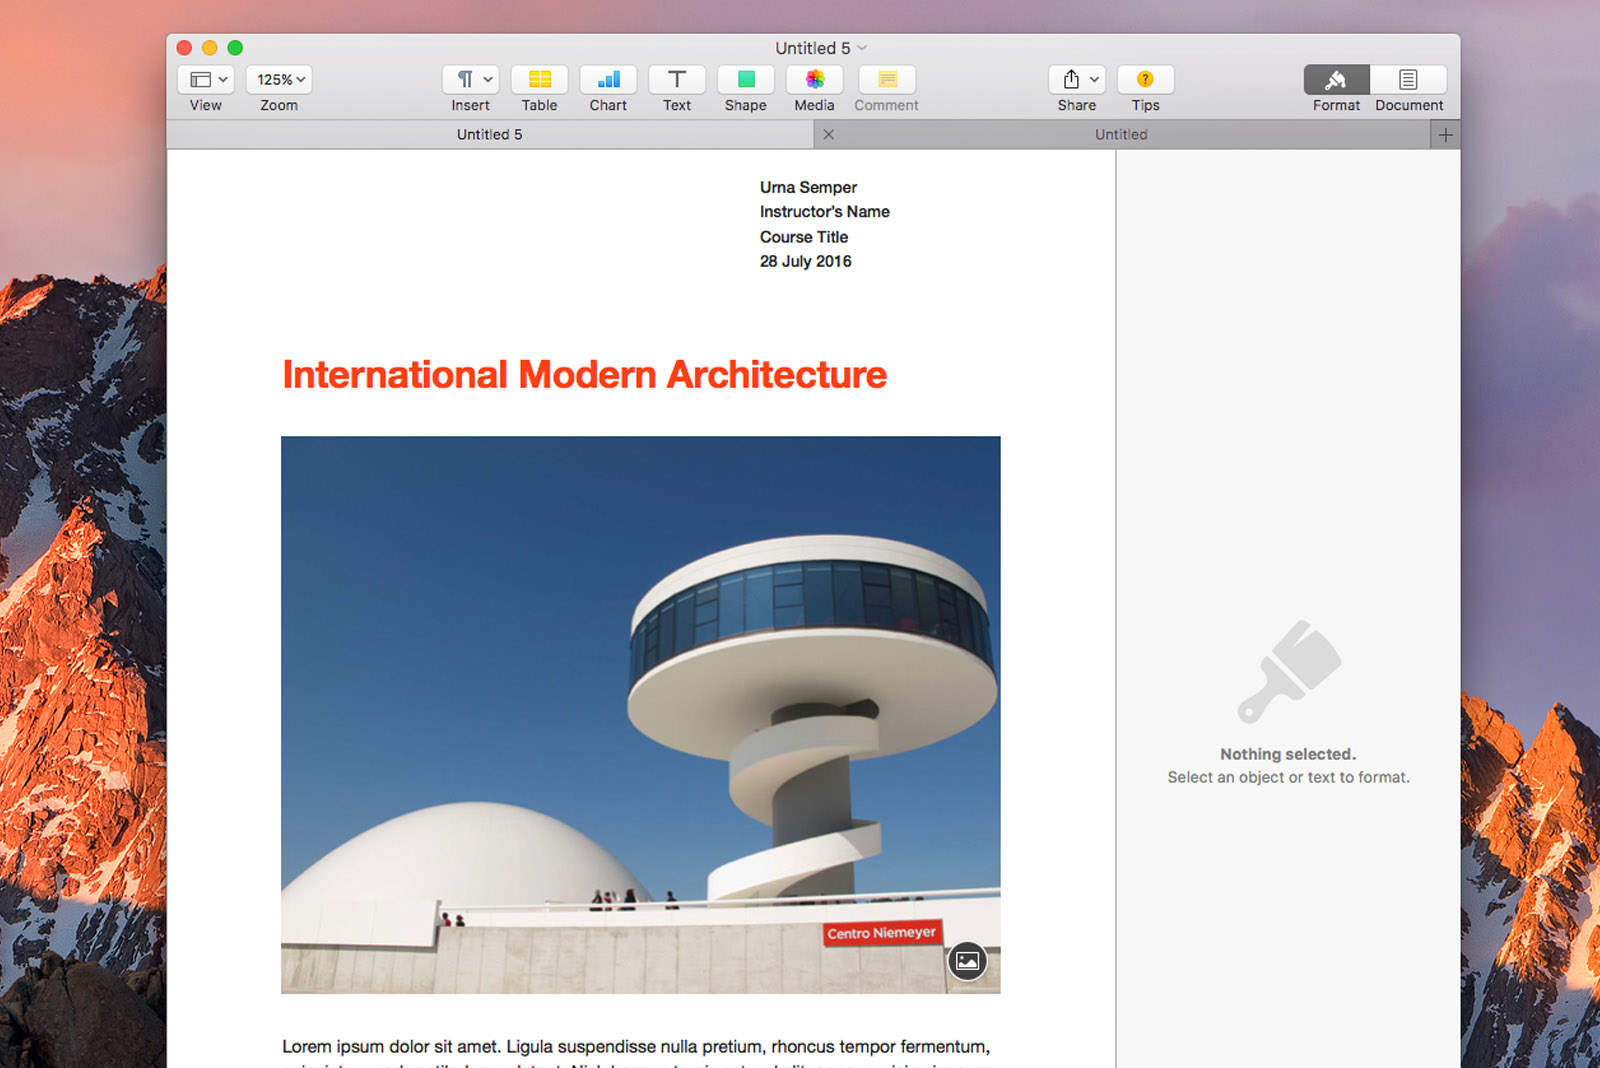Click the Text box tool
The image size is (1600, 1068).
677,88
